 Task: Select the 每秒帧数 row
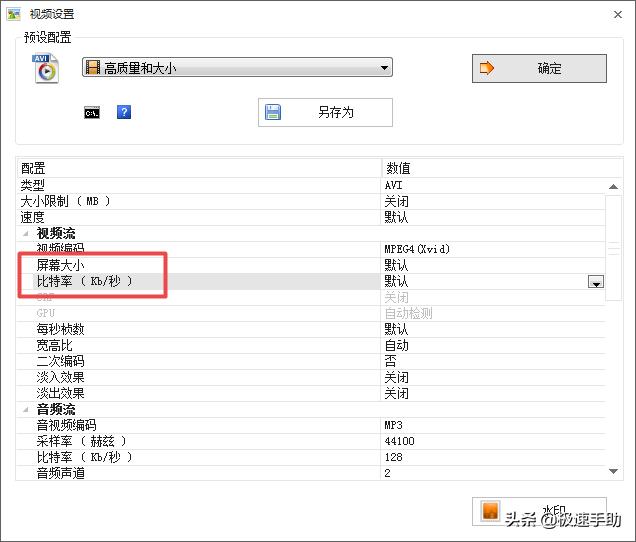click(311, 329)
